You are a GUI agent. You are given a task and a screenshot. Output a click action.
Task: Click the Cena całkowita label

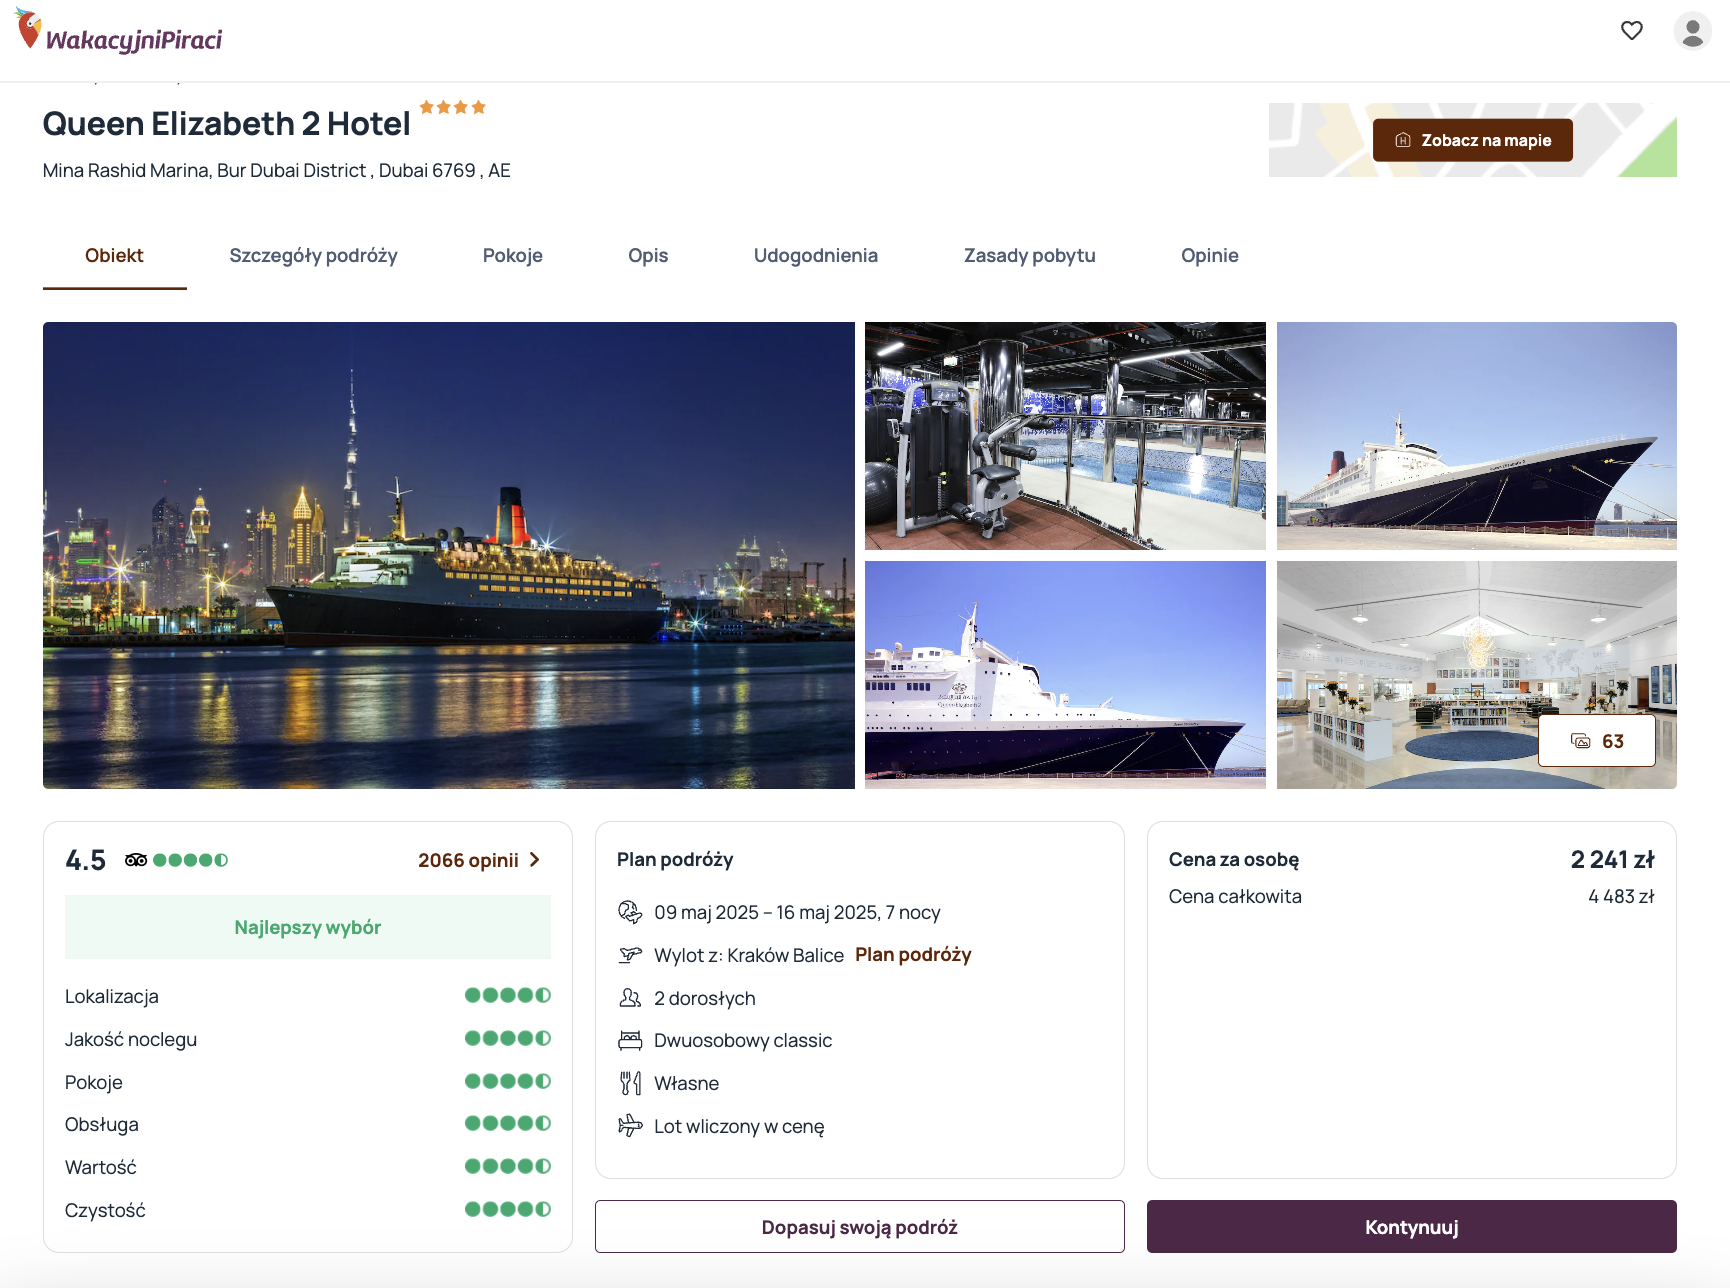pyautogui.click(x=1235, y=897)
